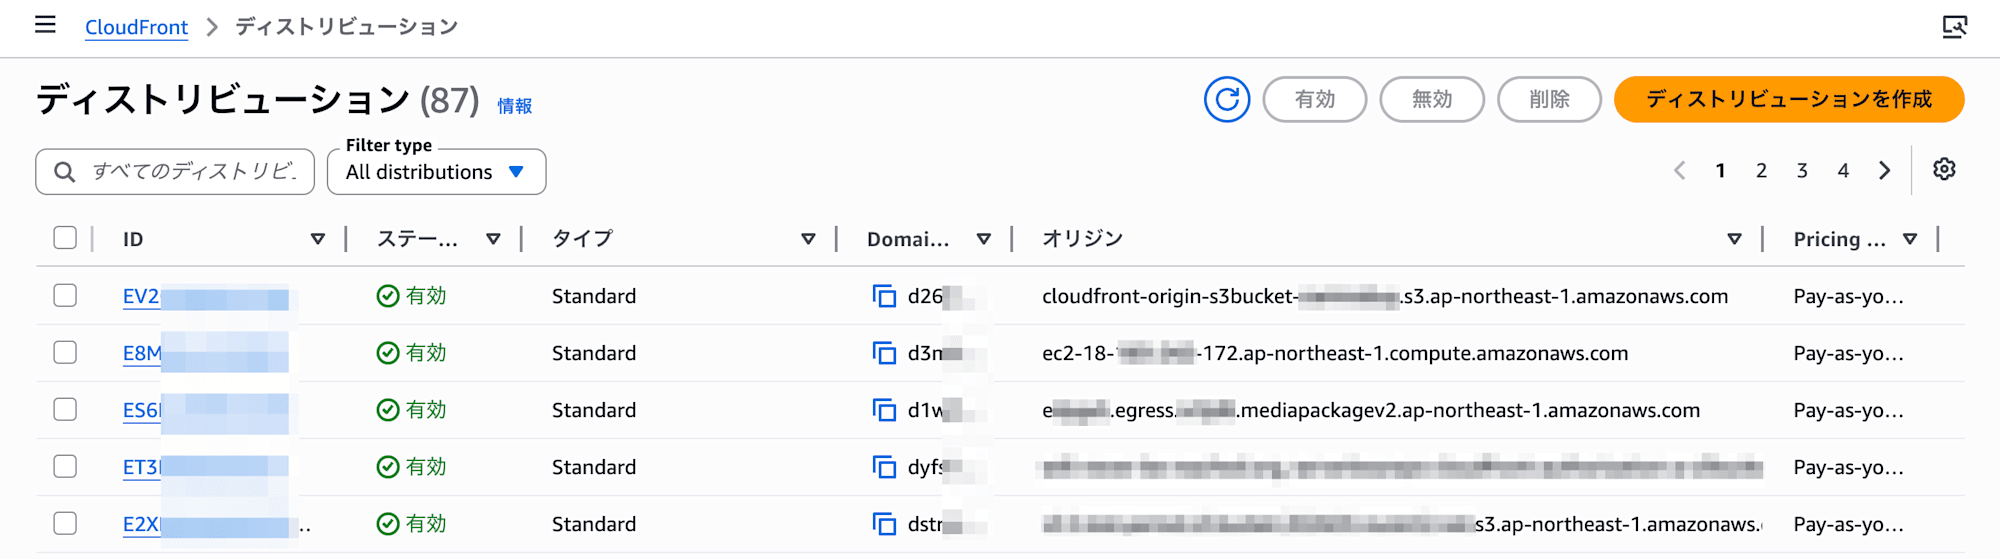
Task: Click the 有効 status icon in E2X row
Action: click(x=388, y=524)
